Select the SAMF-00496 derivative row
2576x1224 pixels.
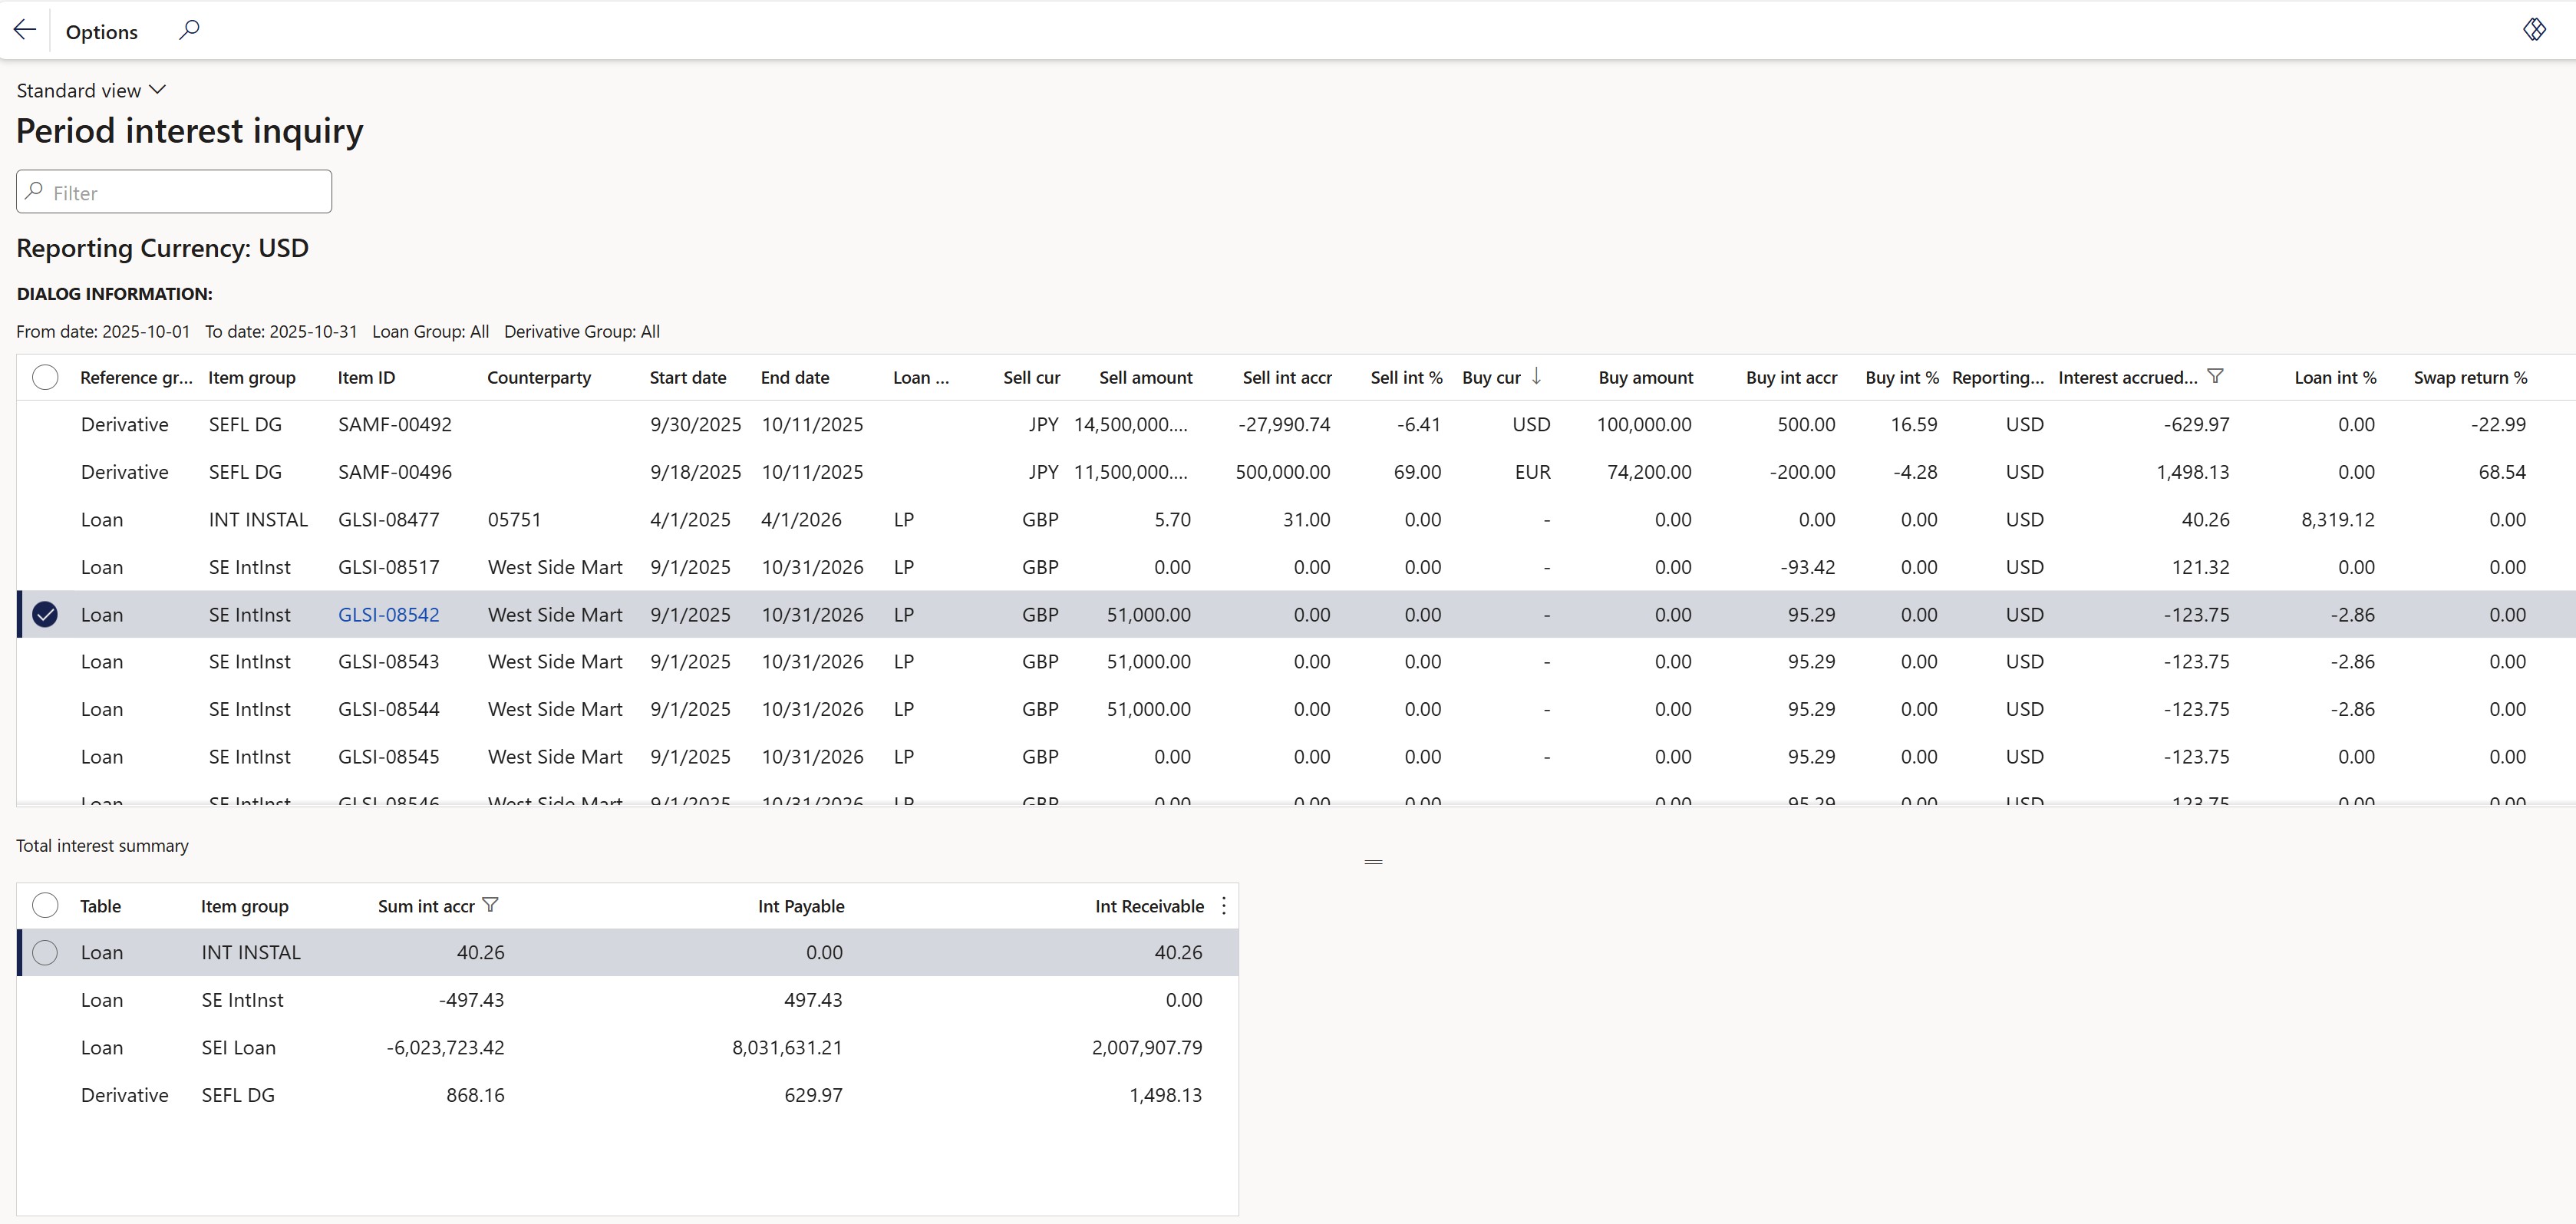tap(45, 472)
